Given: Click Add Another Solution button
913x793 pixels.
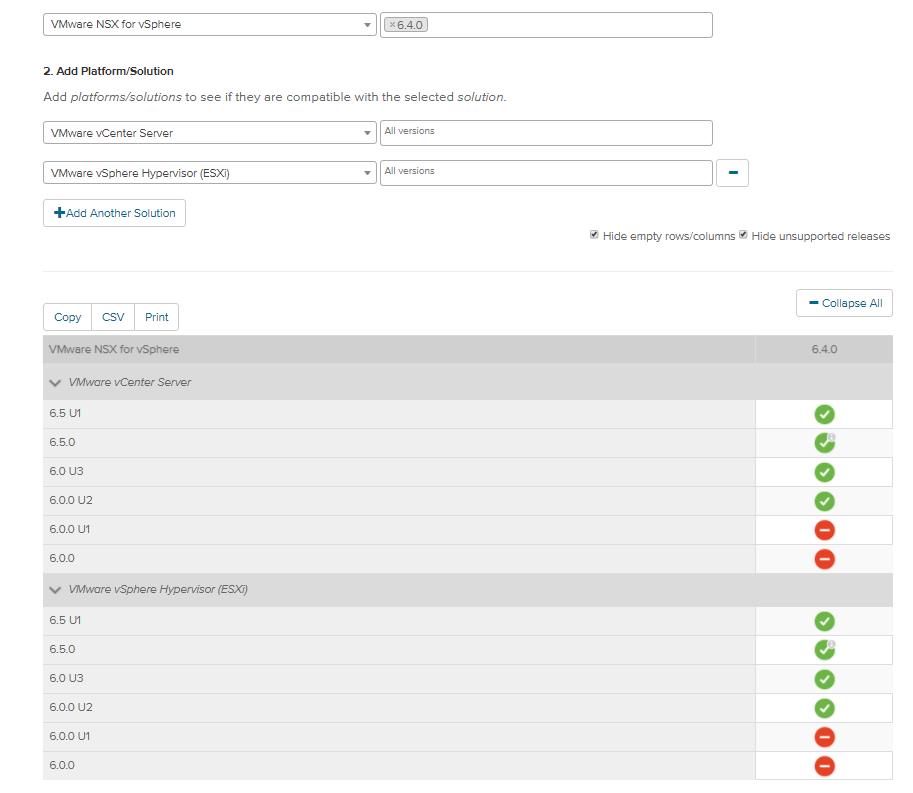Looking at the screenshot, I should pos(114,213).
